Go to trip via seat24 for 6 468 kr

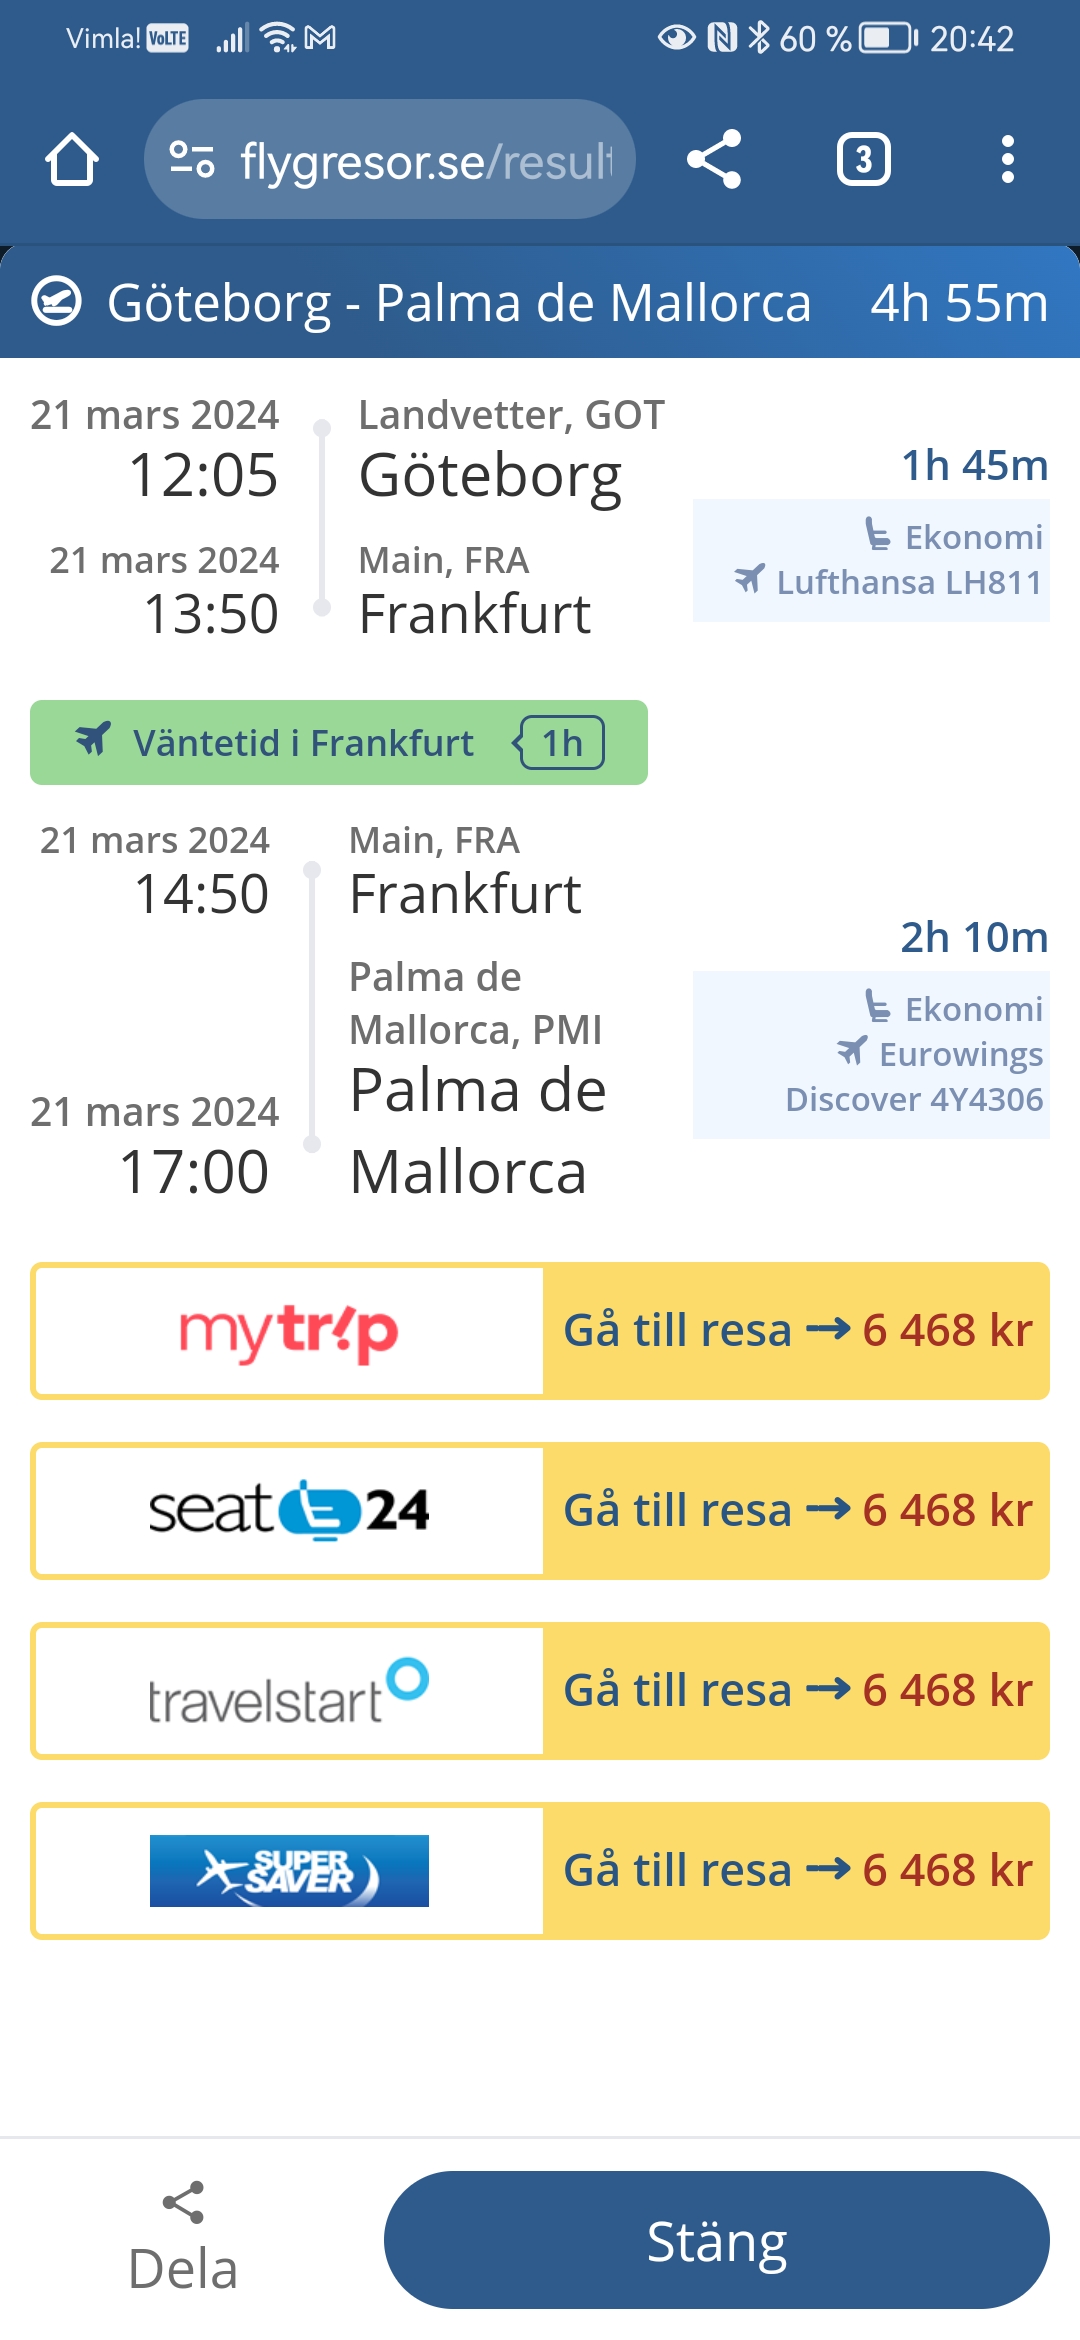click(x=796, y=1511)
